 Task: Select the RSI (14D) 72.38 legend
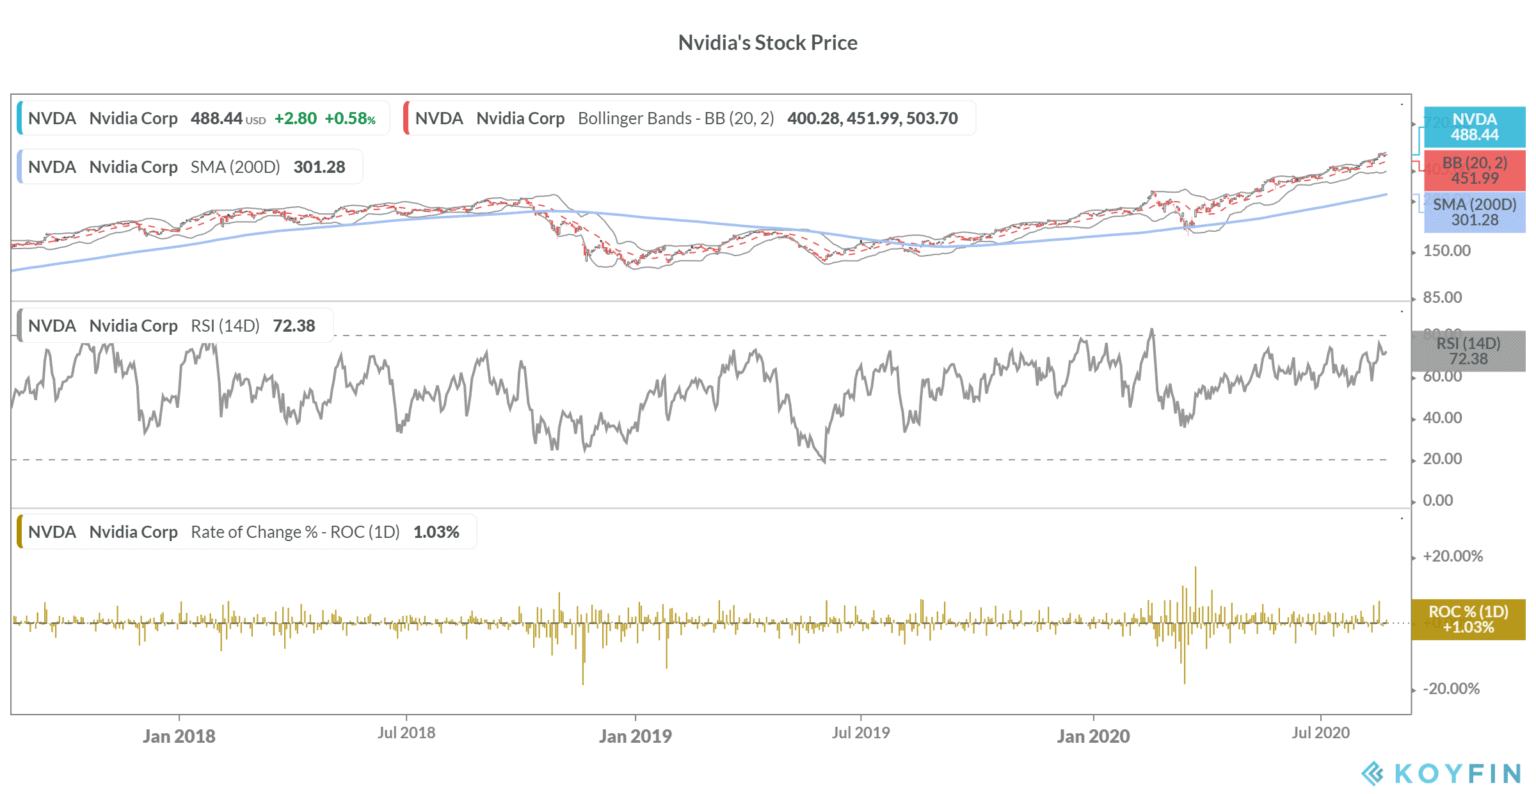coord(175,325)
